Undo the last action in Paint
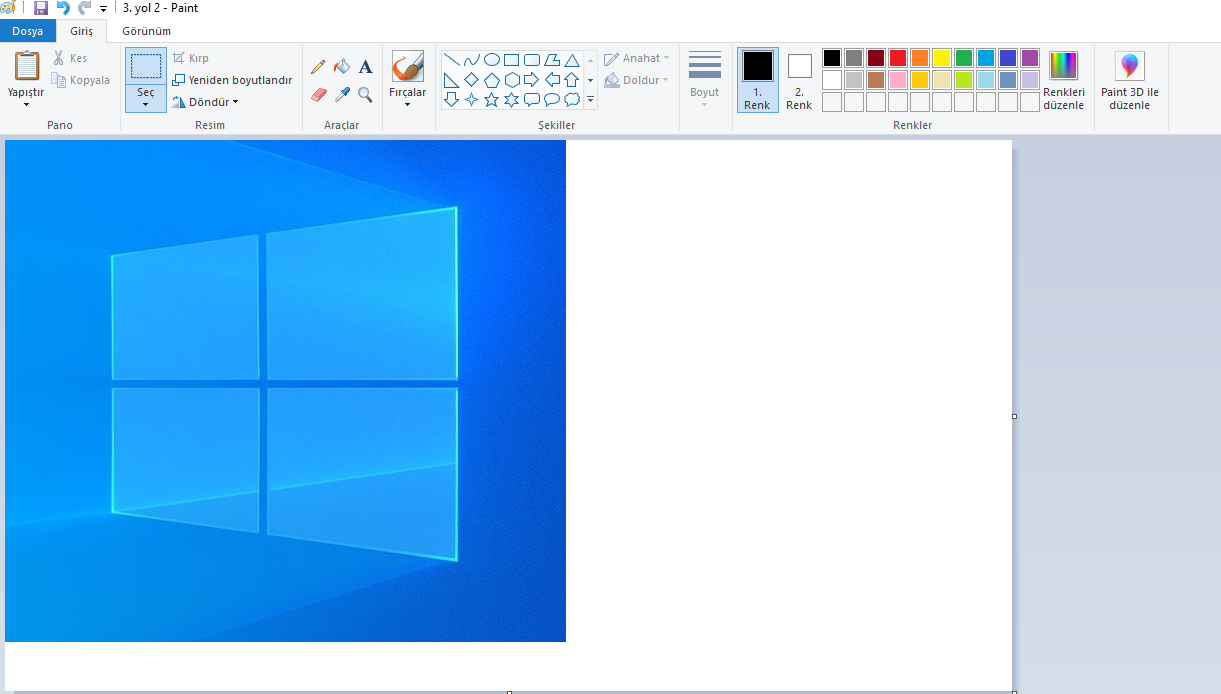1221x694 pixels. (x=63, y=8)
